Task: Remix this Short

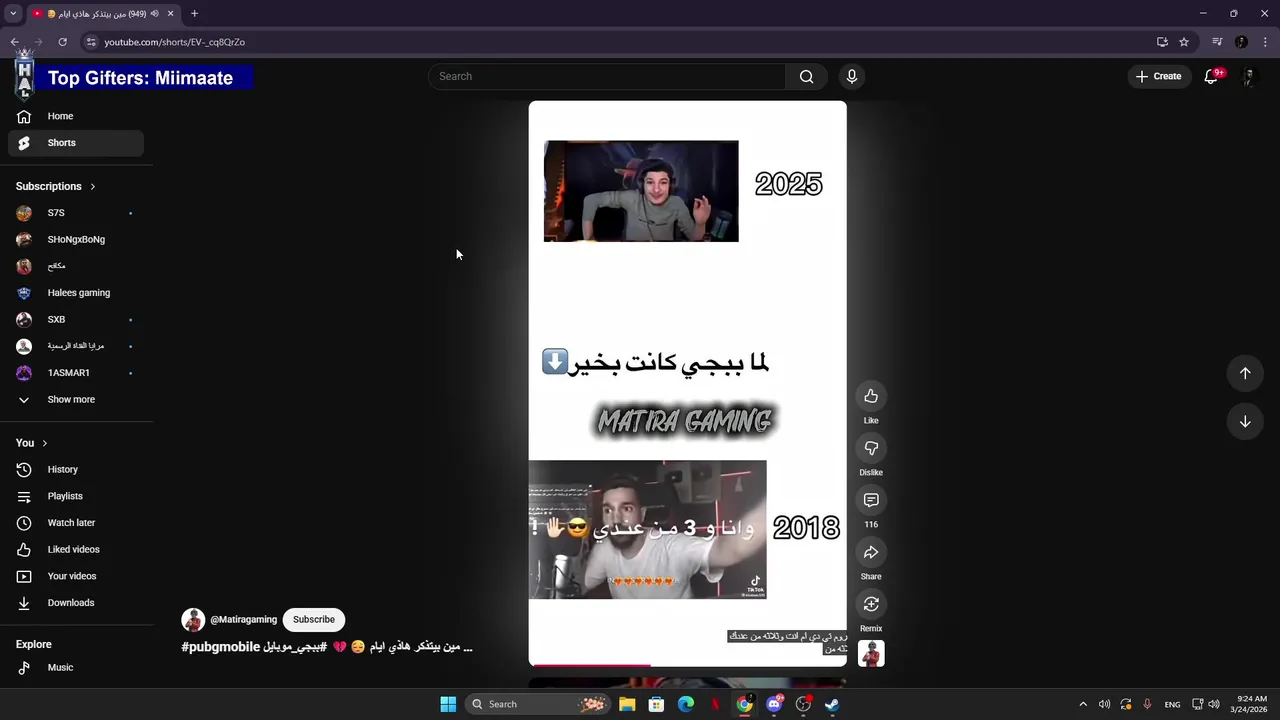Action: pyautogui.click(x=871, y=604)
